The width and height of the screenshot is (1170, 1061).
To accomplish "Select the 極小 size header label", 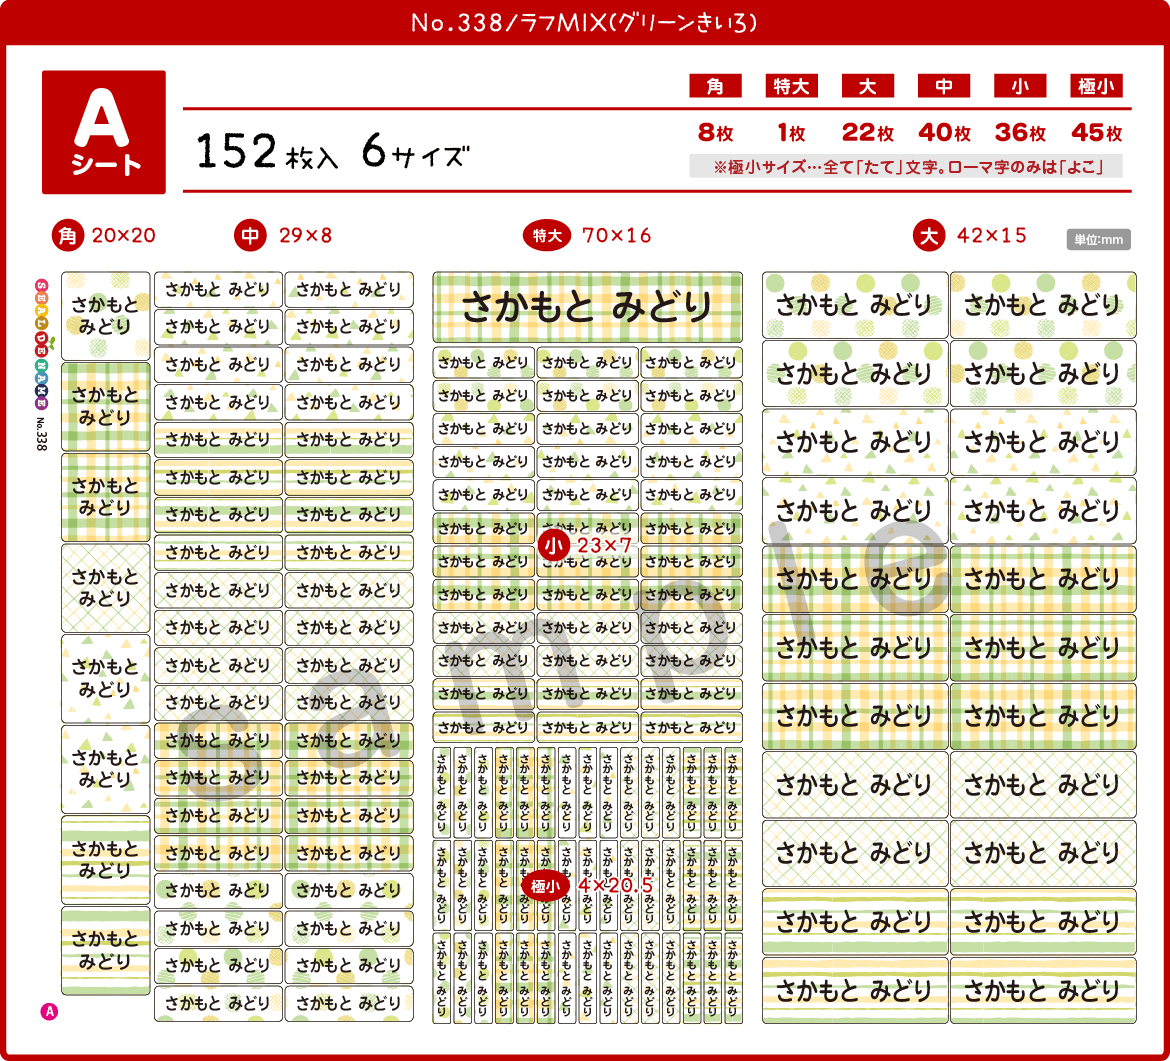I will point(1096,86).
